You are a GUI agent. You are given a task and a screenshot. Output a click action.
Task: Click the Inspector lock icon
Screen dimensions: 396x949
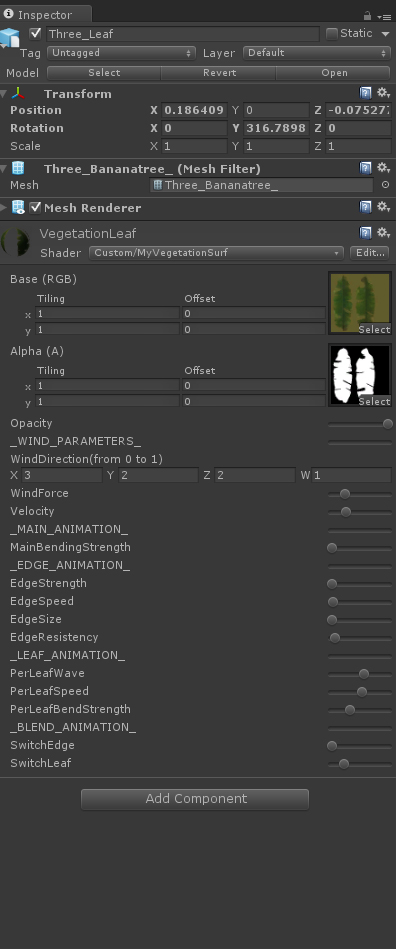(367, 16)
